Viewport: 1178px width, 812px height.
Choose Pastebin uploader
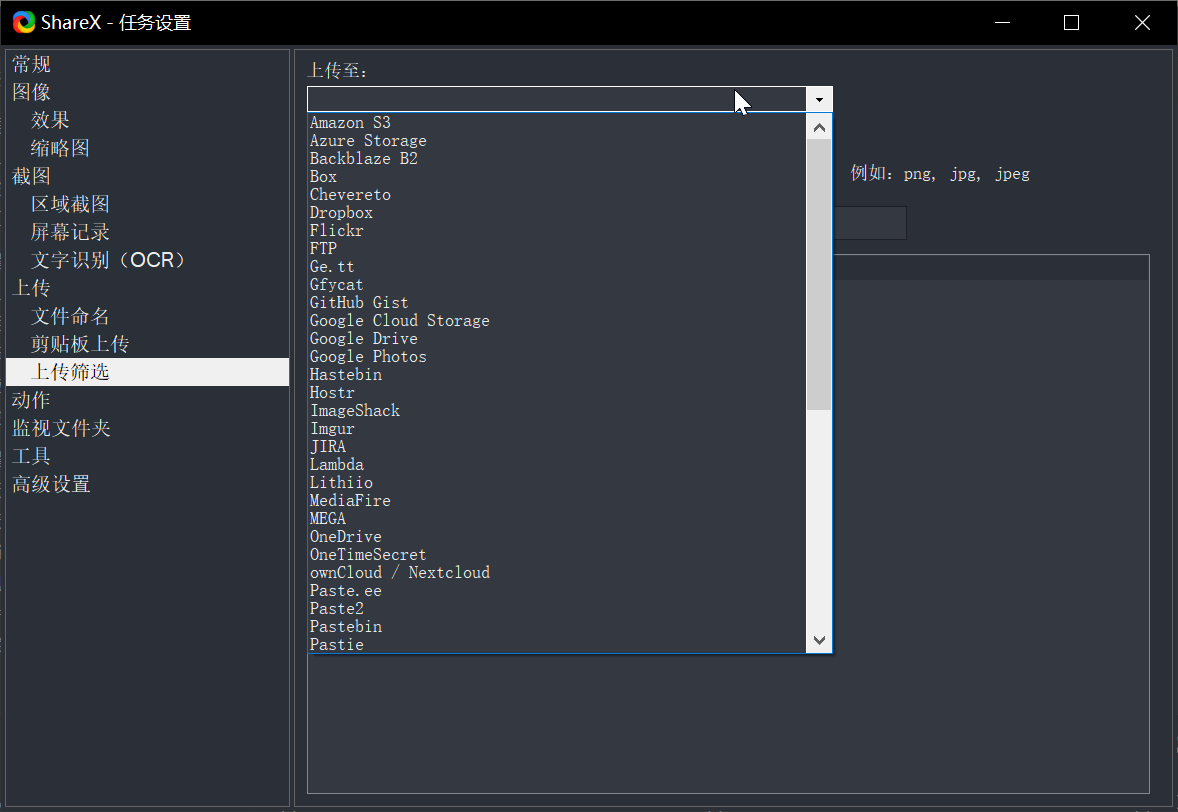coord(557,627)
